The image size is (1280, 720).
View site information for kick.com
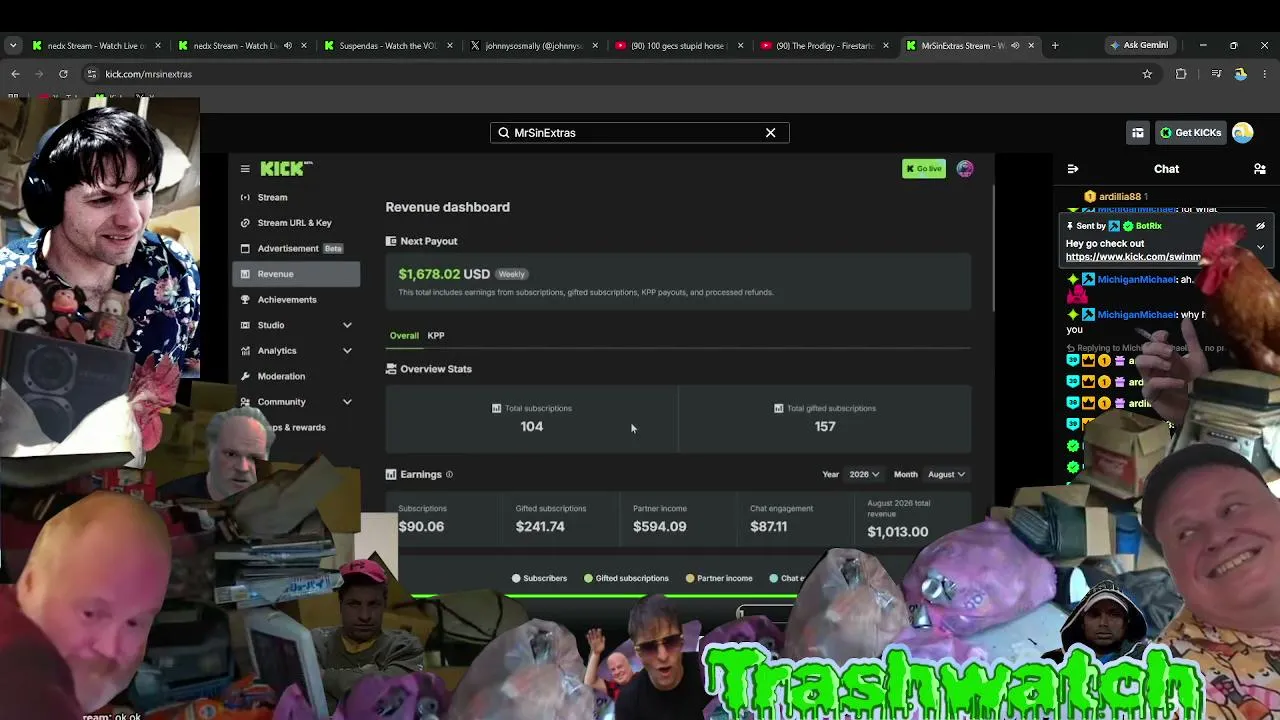tap(91, 74)
